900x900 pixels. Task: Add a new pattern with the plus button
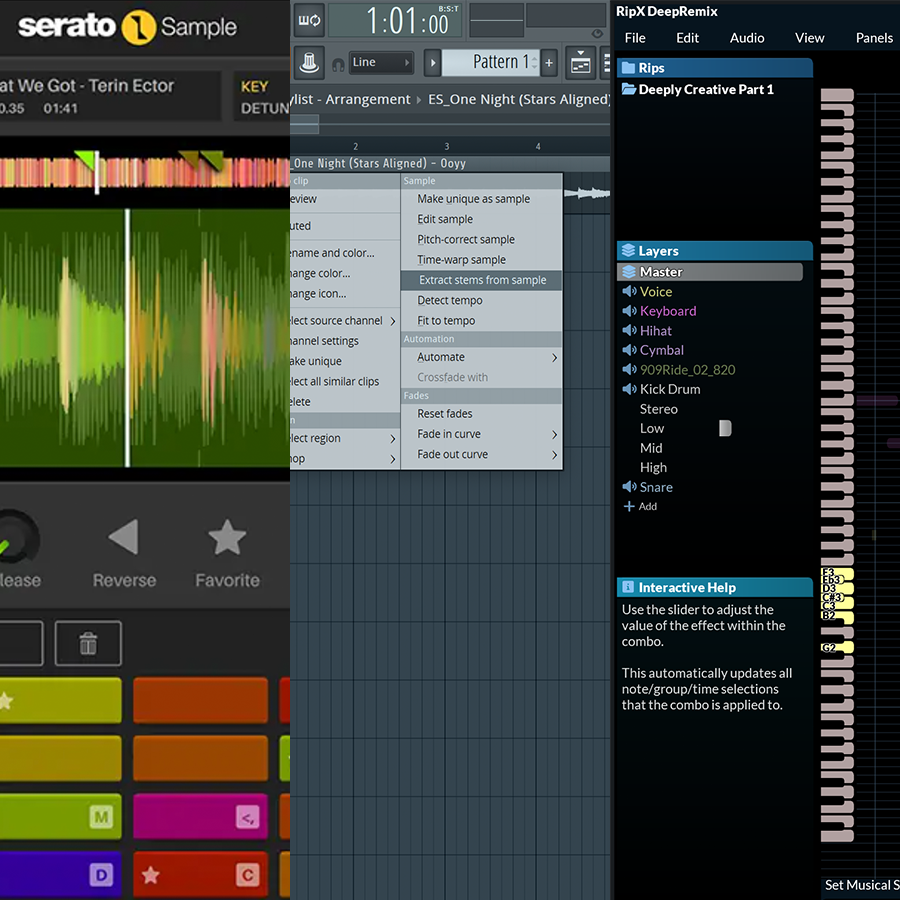[x=549, y=62]
